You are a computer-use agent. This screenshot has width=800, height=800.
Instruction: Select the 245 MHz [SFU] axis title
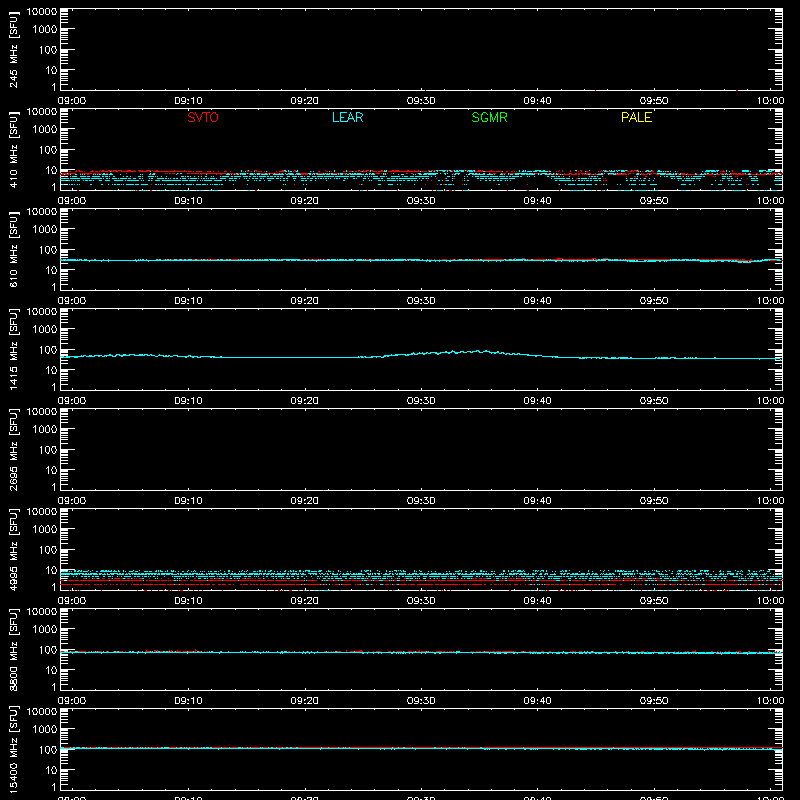[13, 49]
